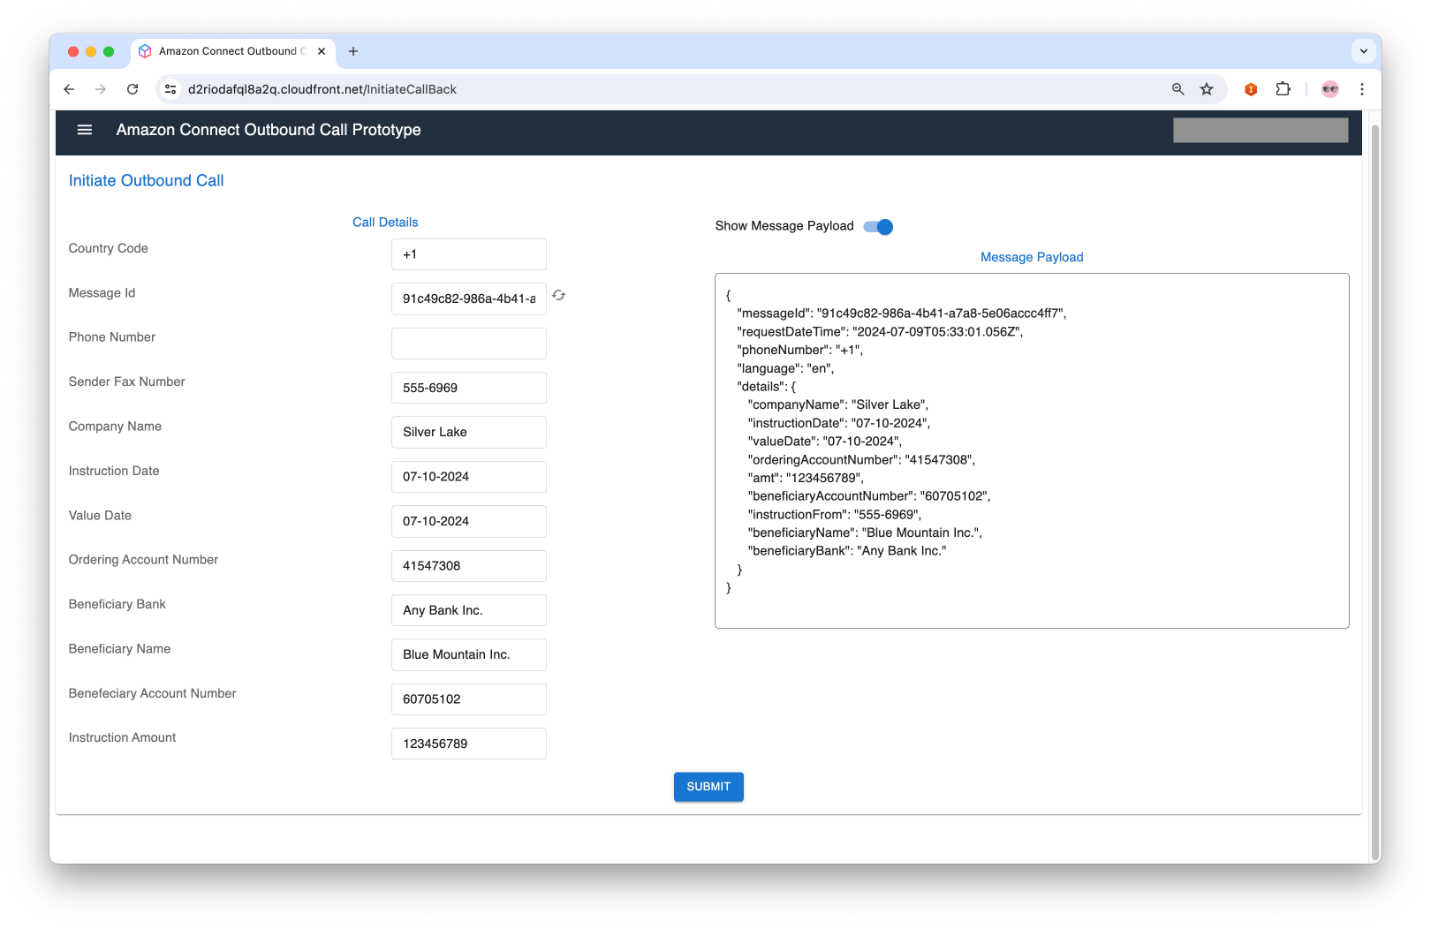Click the Country Code label
The height and width of the screenshot is (929, 1431).
tap(108, 248)
